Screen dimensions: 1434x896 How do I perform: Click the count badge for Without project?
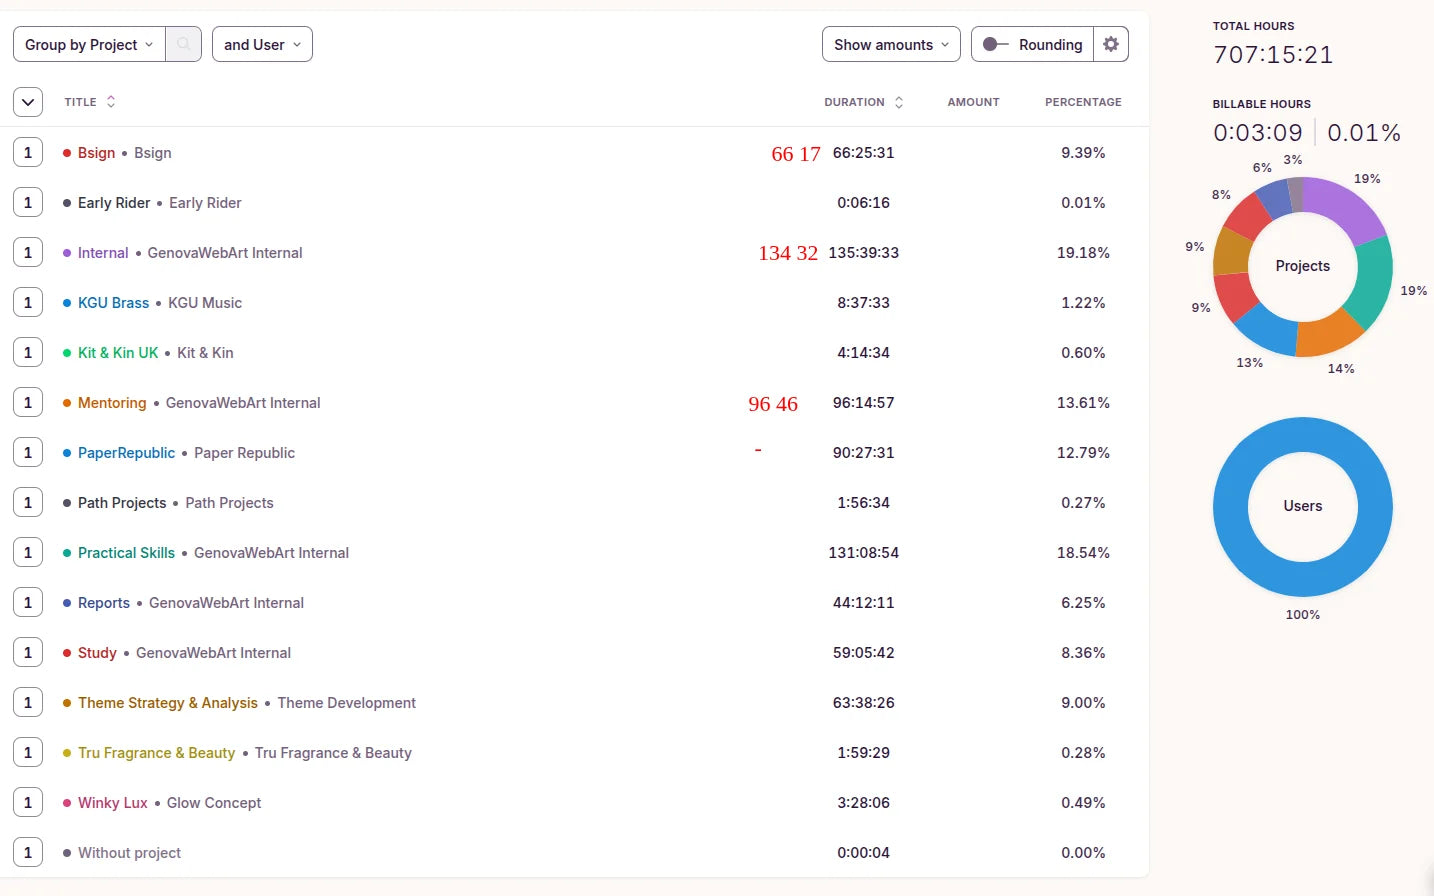coord(28,853)
